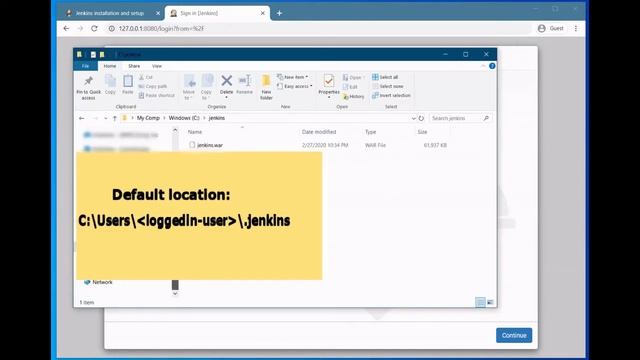Click Invert selection
Image resolution: width=640 pixels, height=360 pixels.
click(x=391, y=95)
